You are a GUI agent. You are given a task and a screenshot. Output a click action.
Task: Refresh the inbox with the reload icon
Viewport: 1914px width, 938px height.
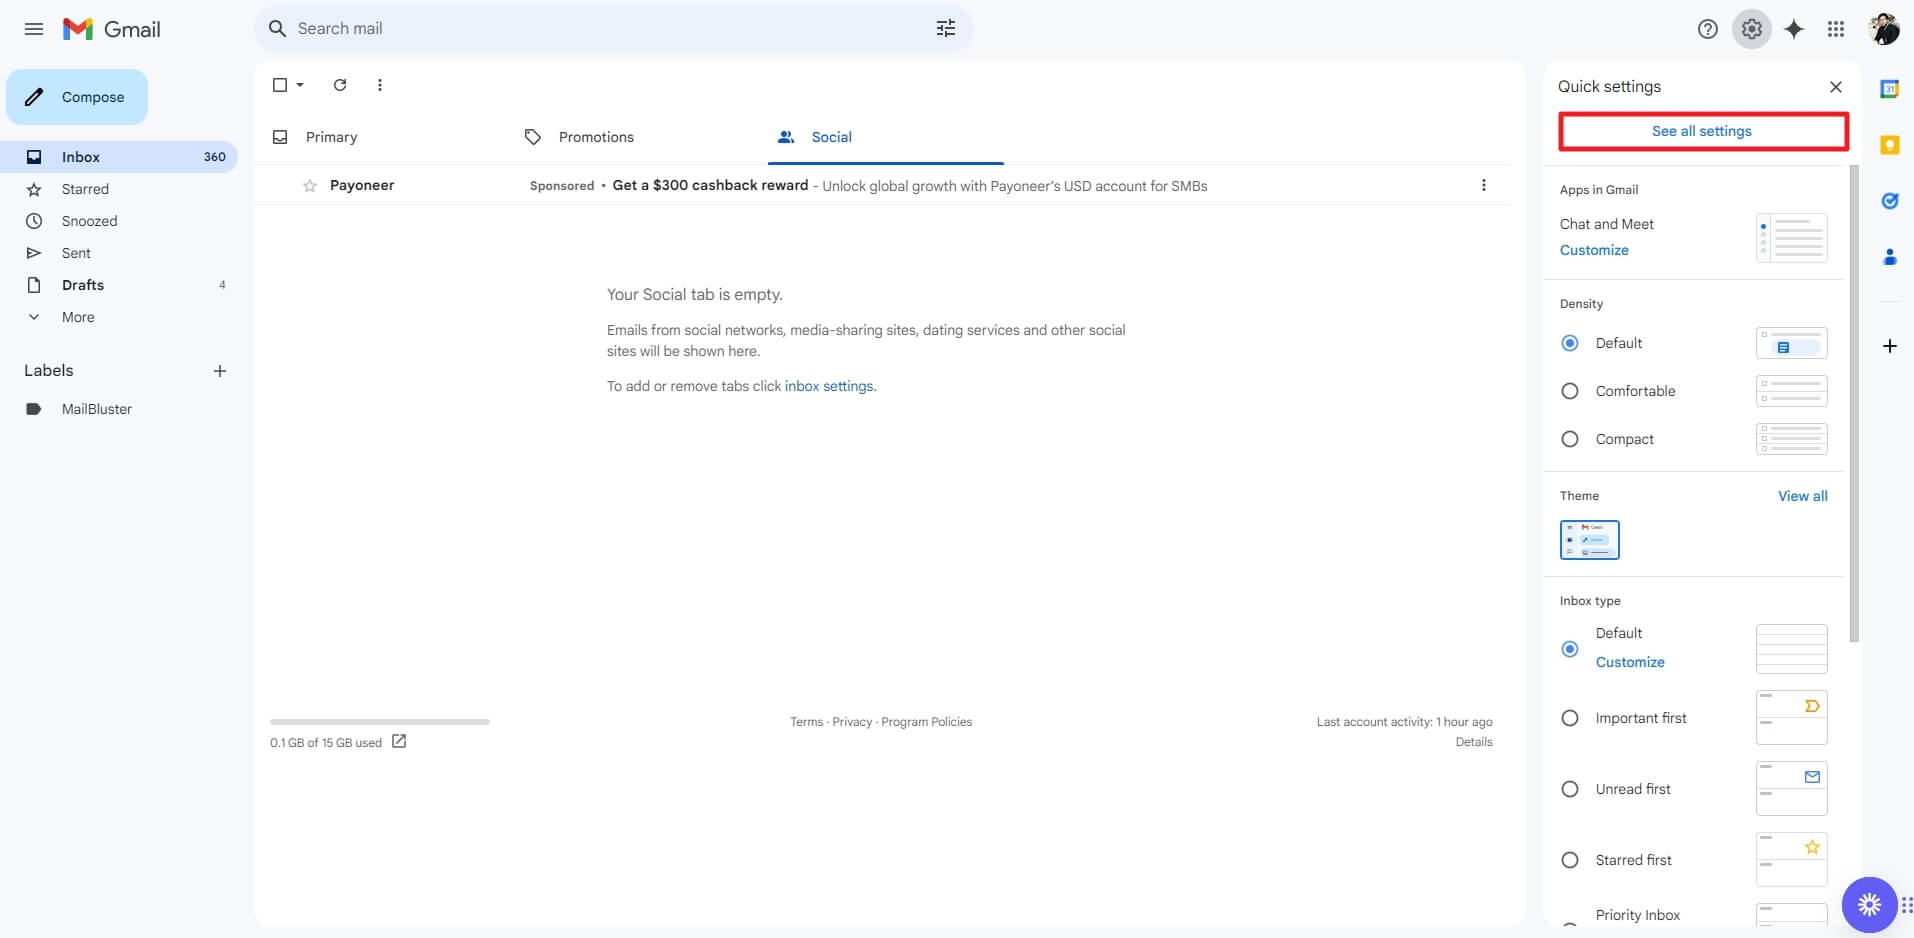coord(339,85)
